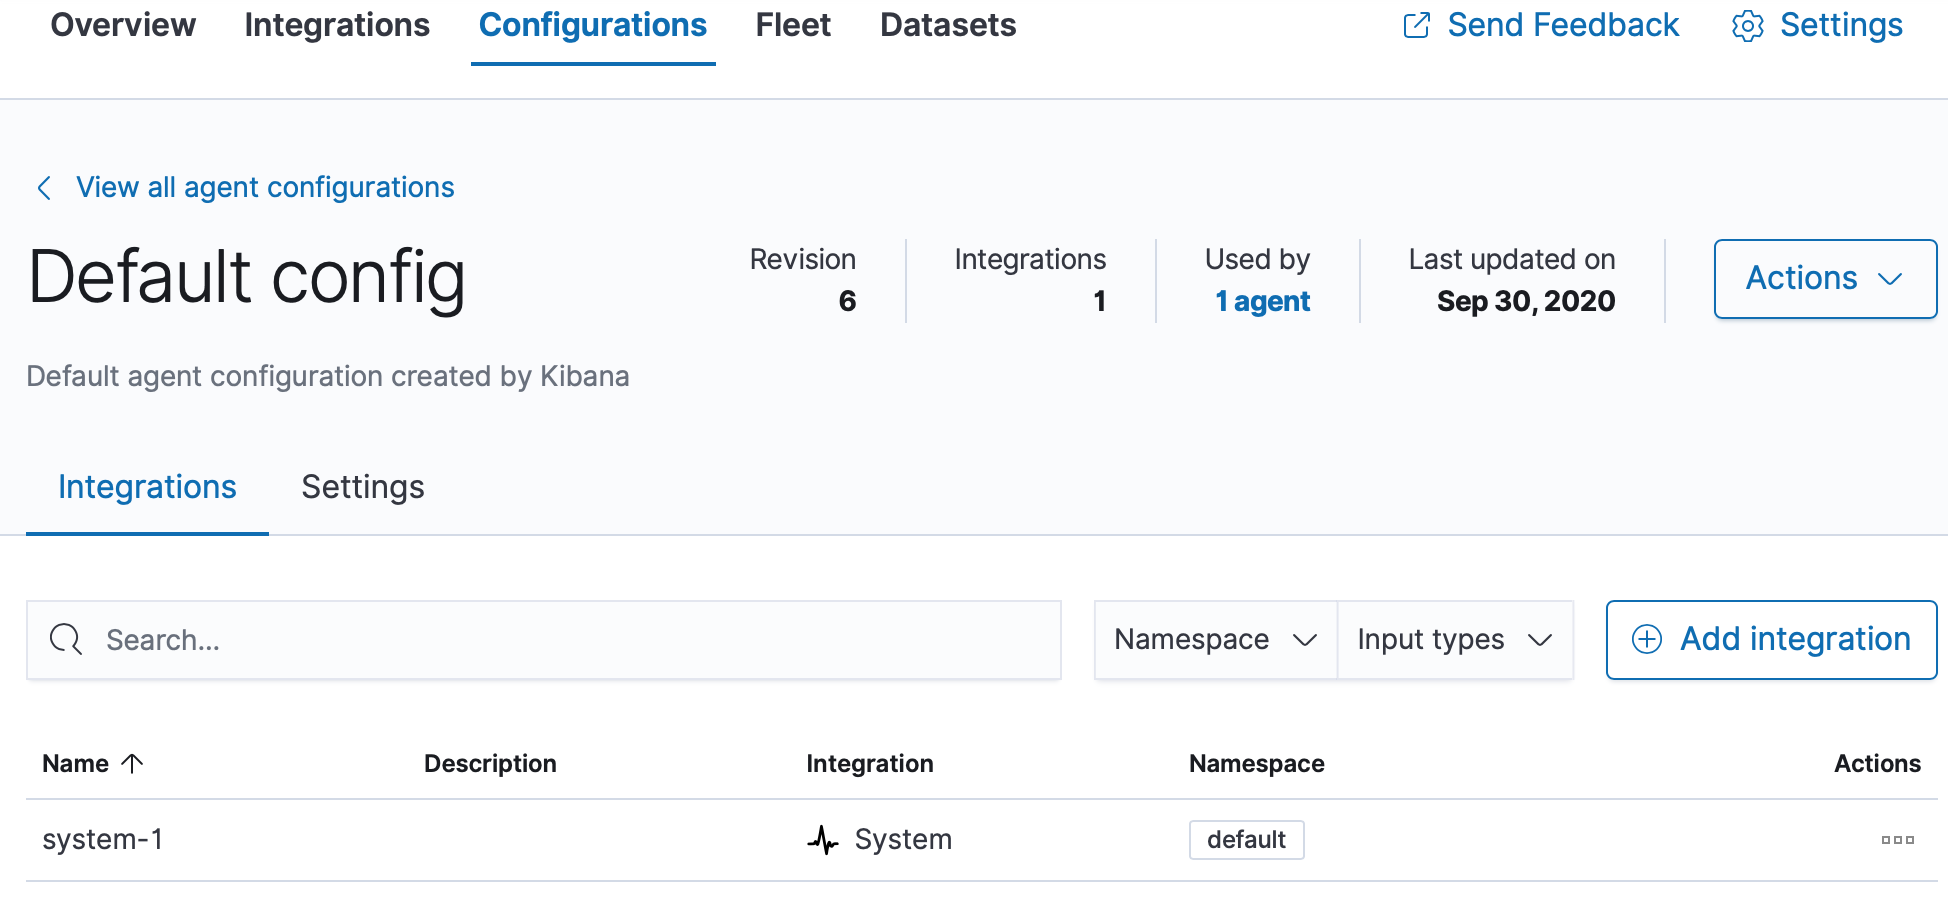Open the Input types filter dropdown
The height and width of the screenshot is (908, 1948).
pyautogui.click(x=1454, y=639)
